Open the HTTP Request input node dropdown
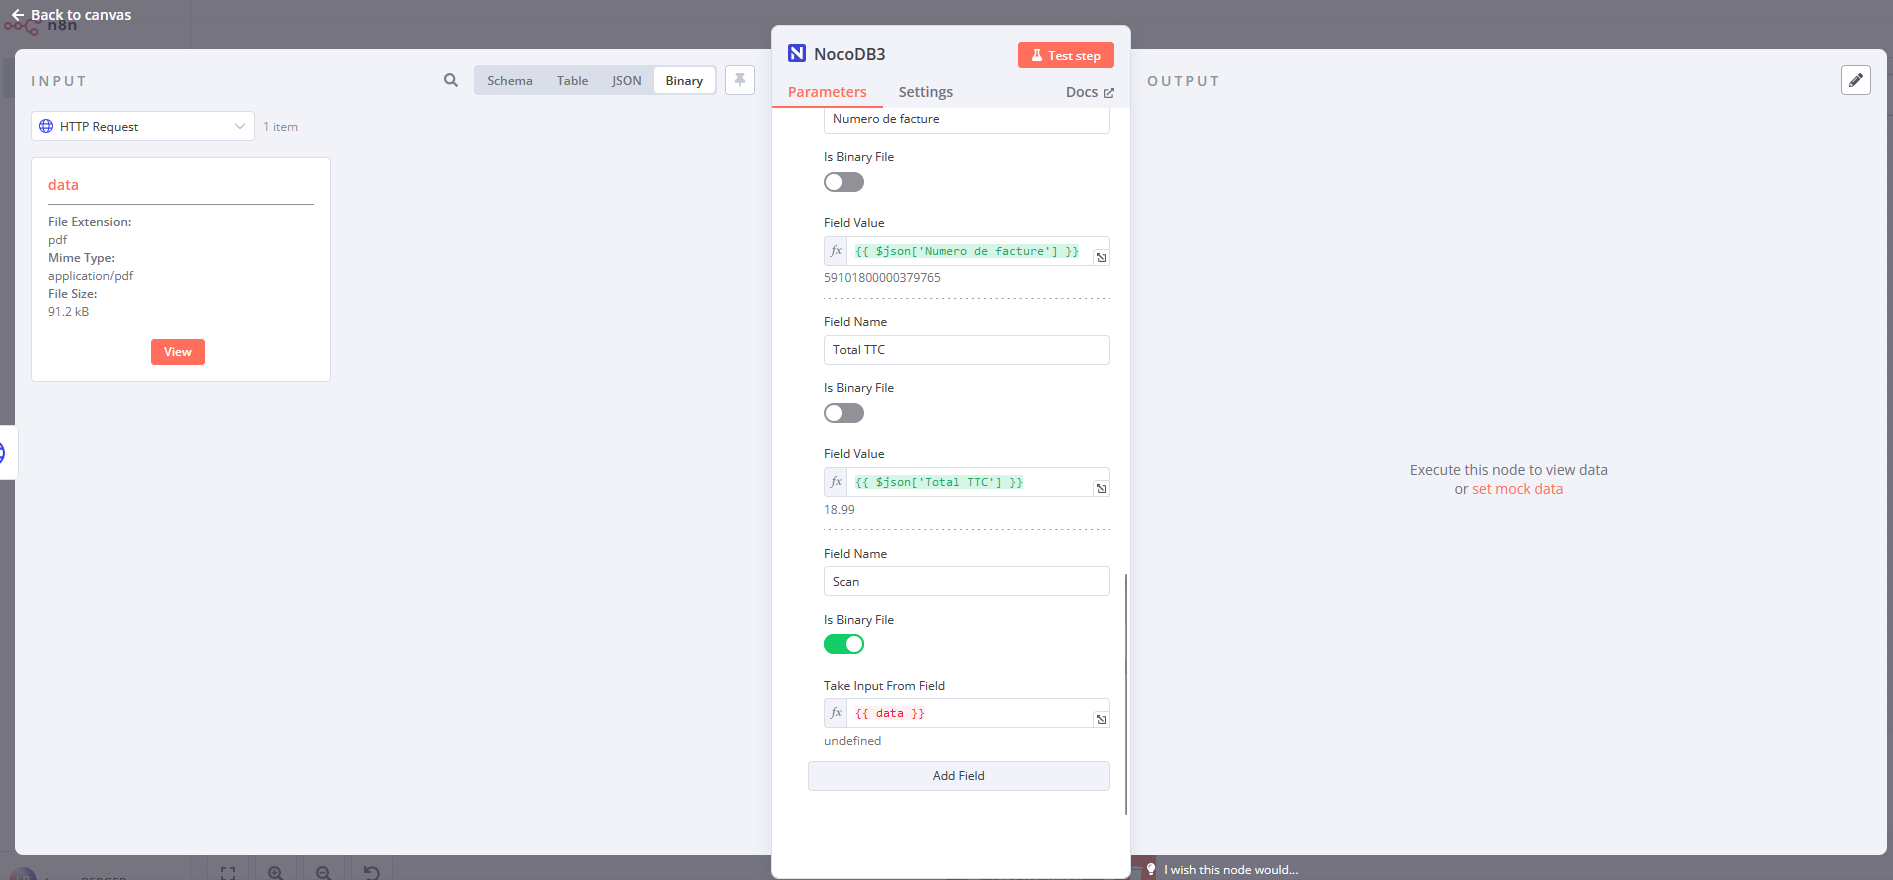Screen dimensions: 1893x880 143,126
